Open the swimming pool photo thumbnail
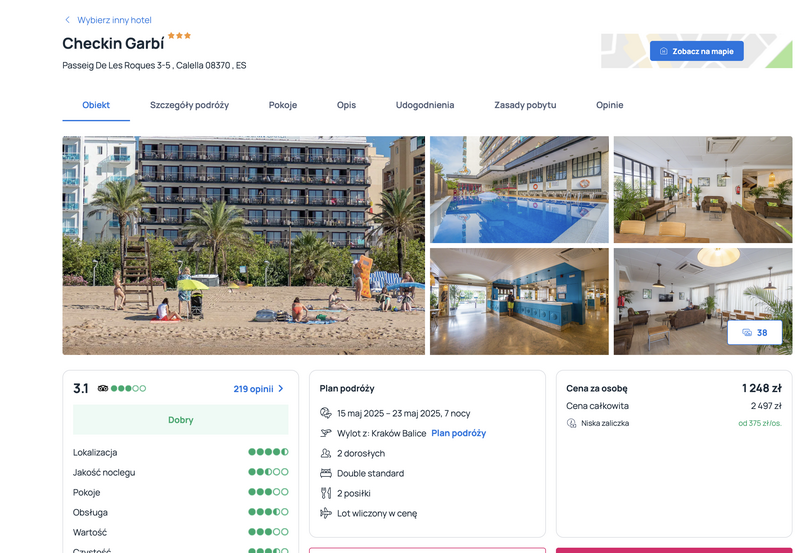 point(519,189)
